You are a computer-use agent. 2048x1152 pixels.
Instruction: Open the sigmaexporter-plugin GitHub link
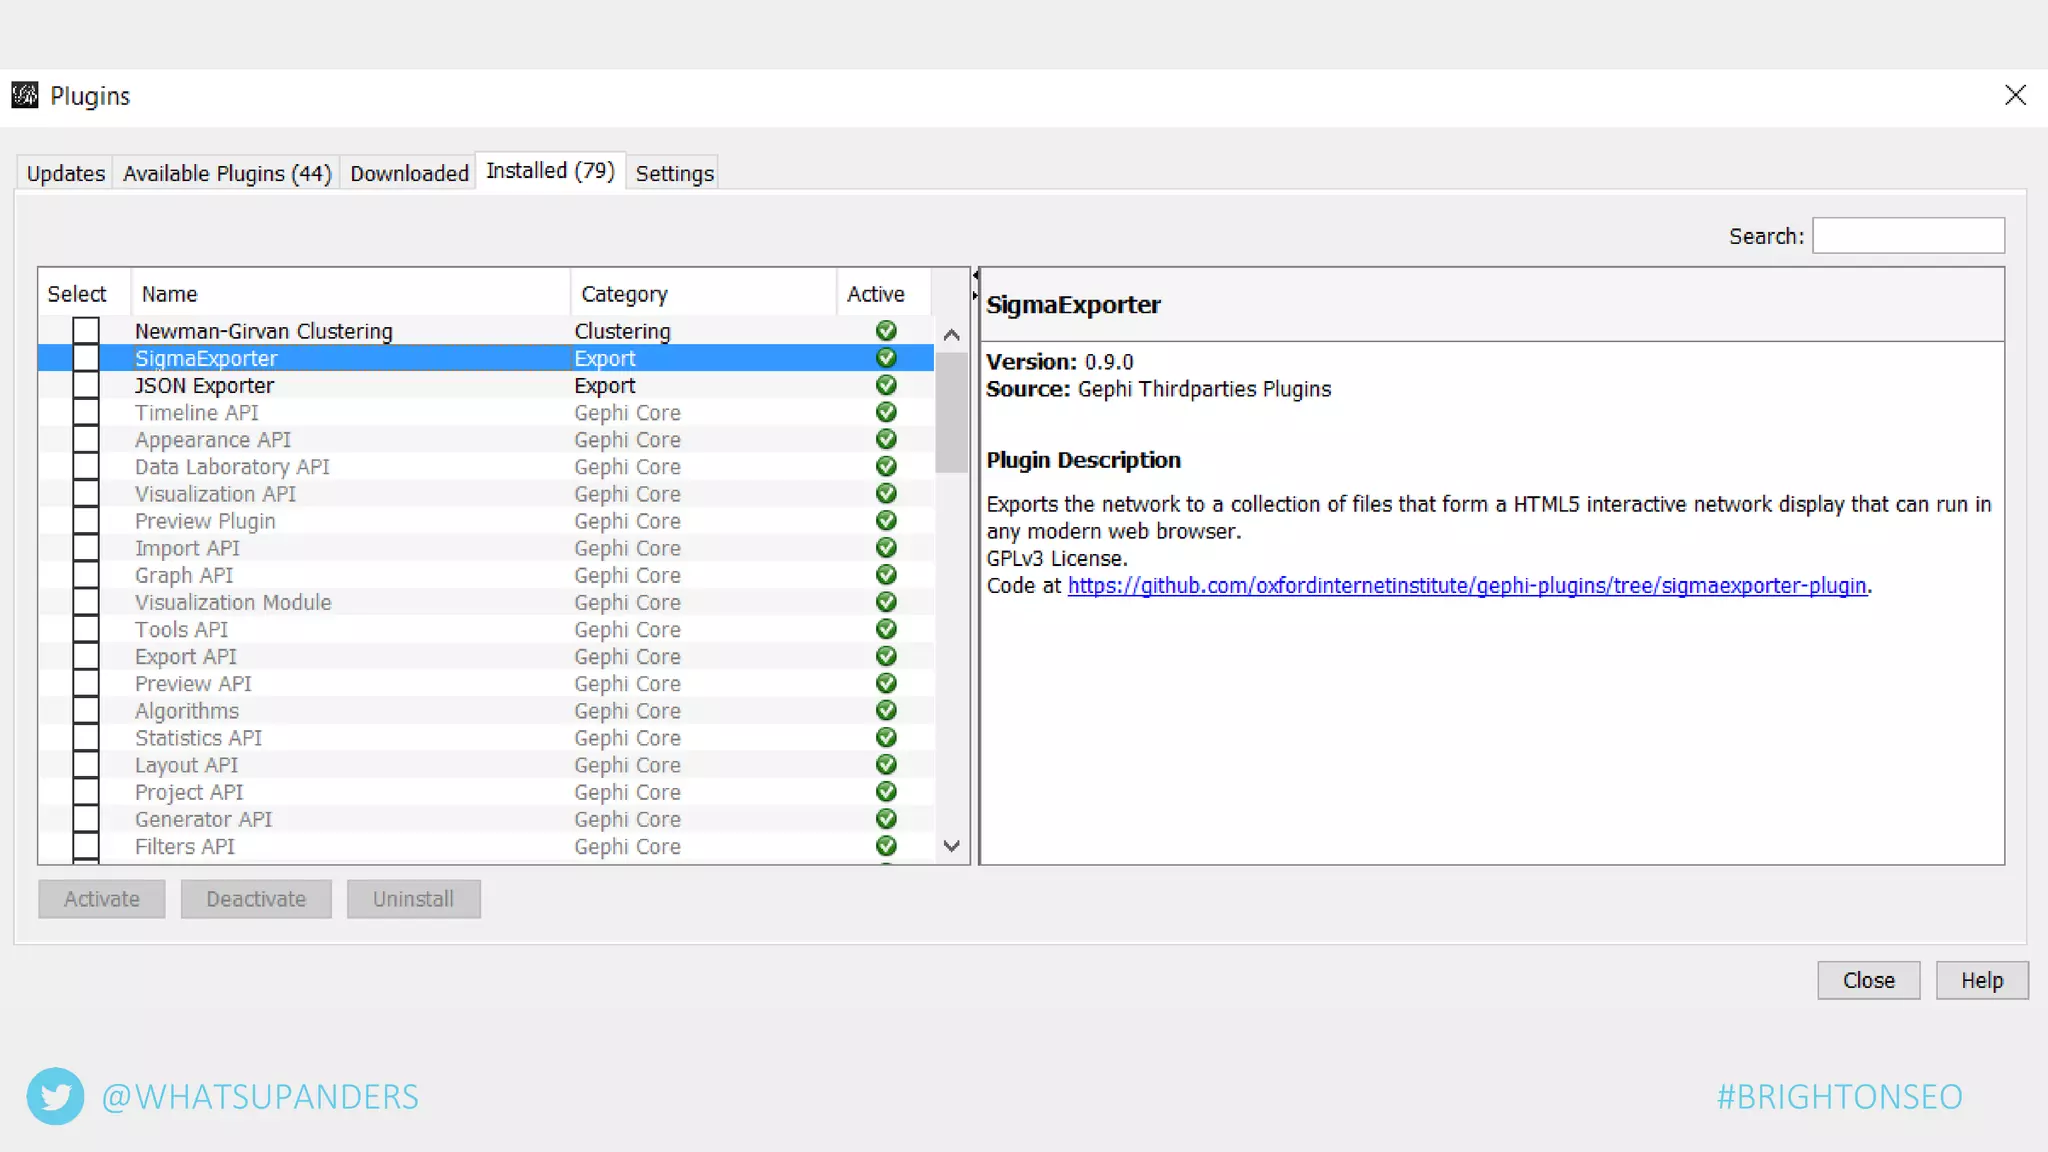point(1466,586)
